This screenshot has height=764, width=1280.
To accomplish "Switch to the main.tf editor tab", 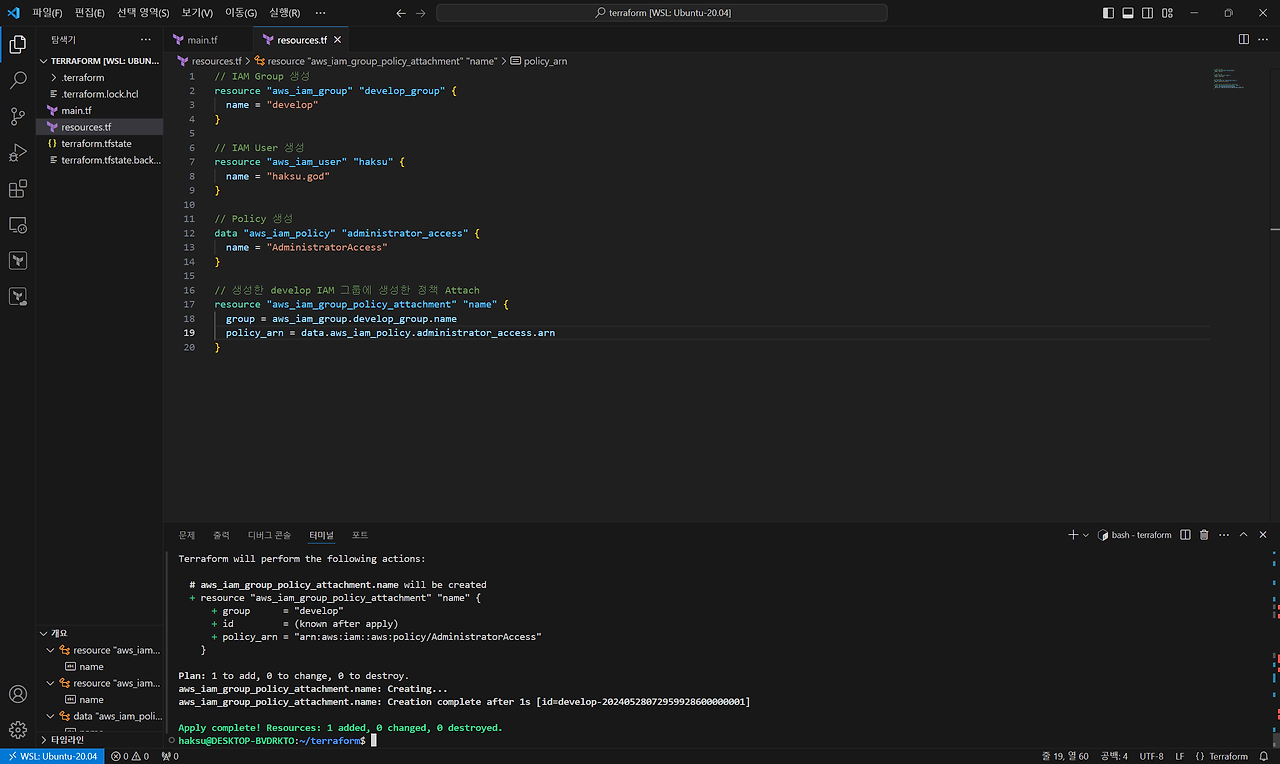I will point(201,40).
